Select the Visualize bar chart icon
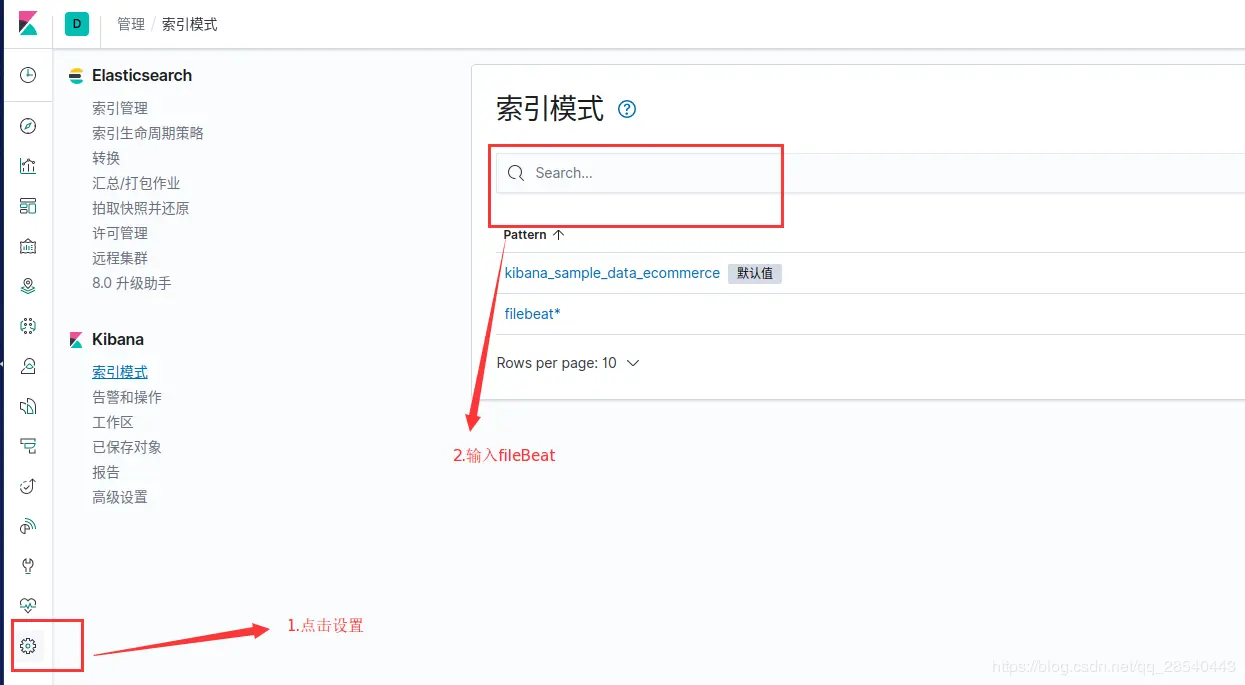Image resolution: width=1245 pixels, height=685 pixels. [x=27, y=166]
